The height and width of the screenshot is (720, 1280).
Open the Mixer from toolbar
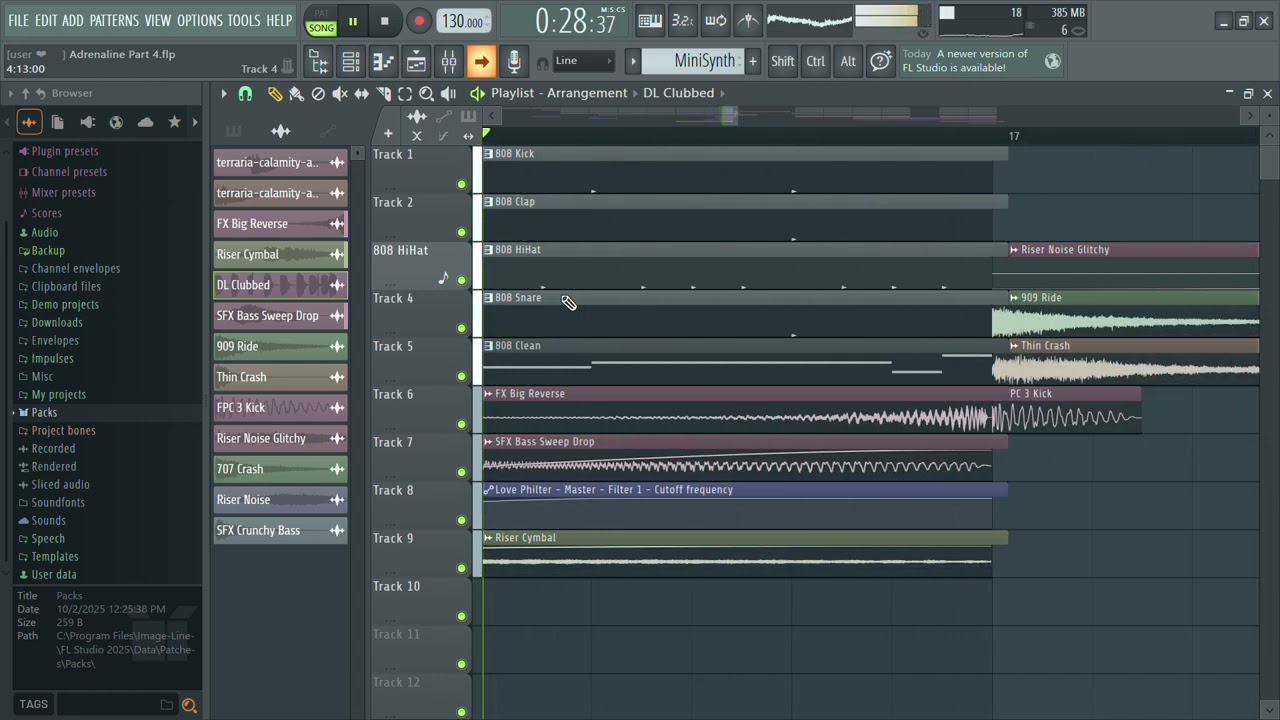pyautogui.click(x=449, y=62)
